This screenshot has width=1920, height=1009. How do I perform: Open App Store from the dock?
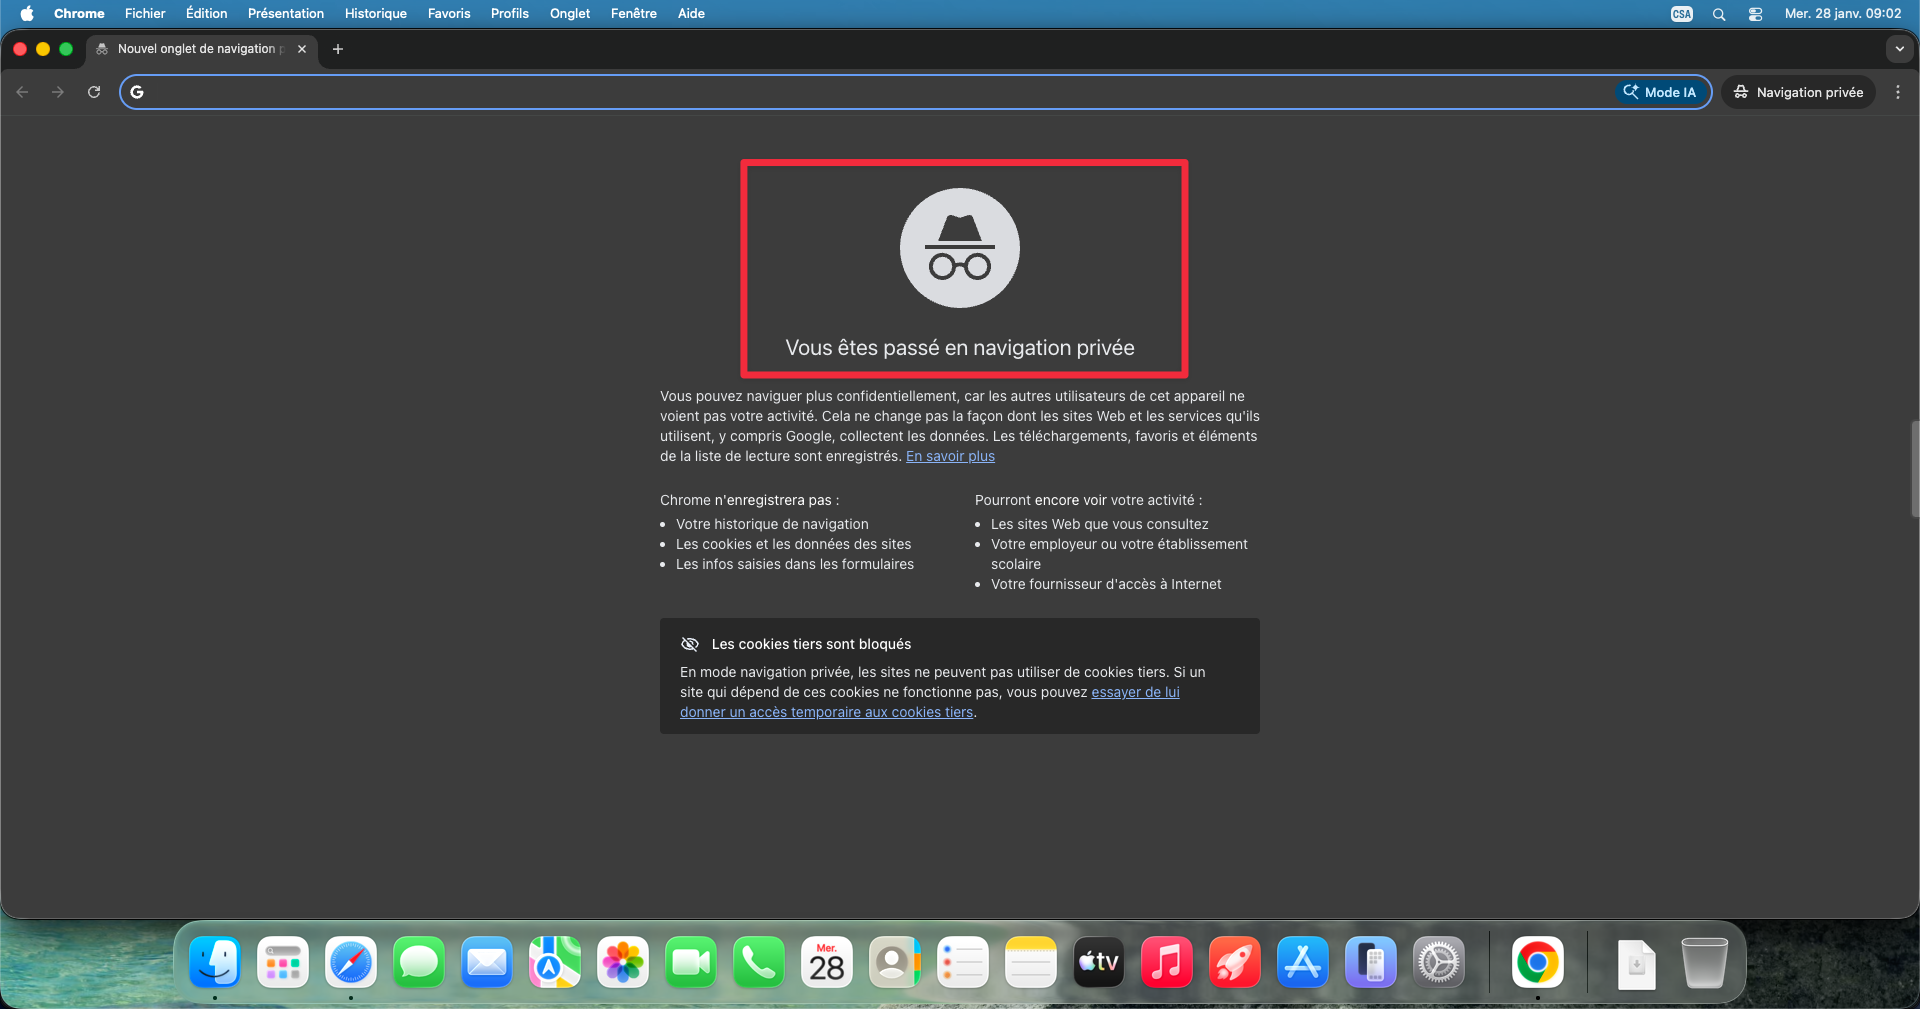[1303, 962]
